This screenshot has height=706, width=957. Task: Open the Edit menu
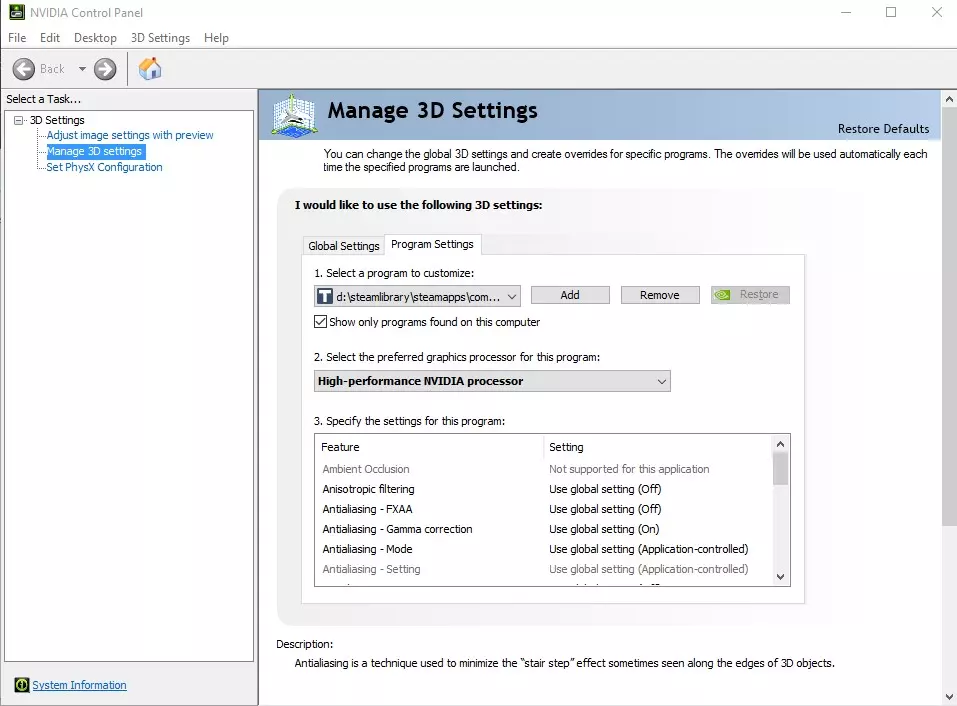(49, 38)
